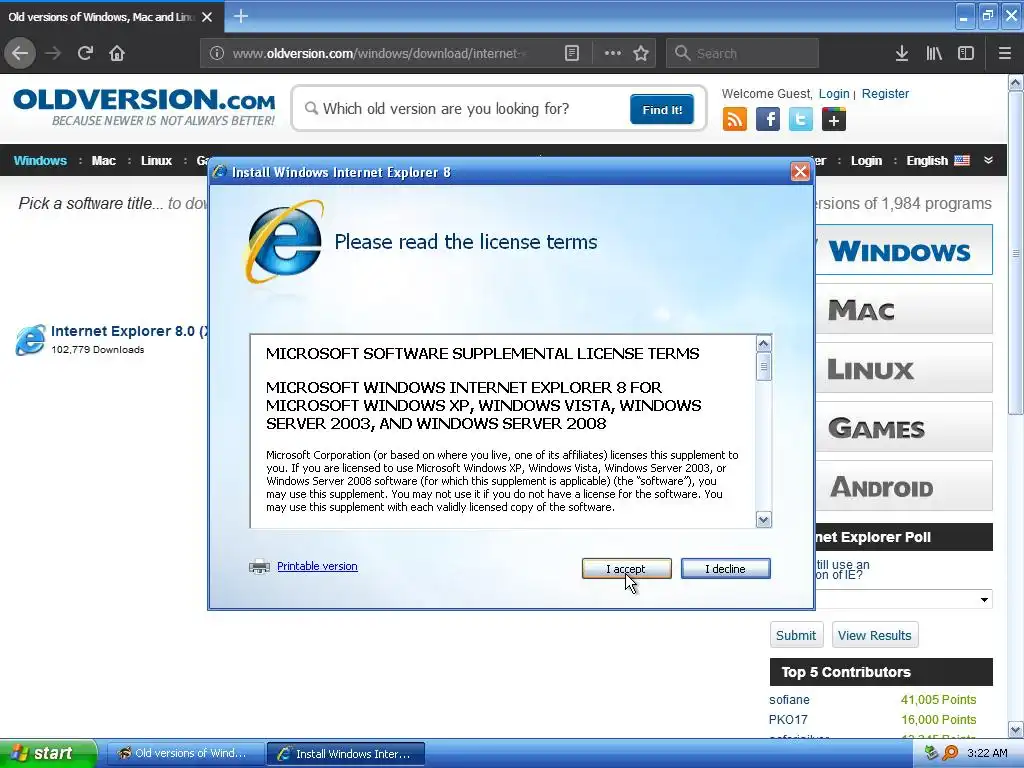
Task: Open contributor PKO17 profile link
Action: [x=788, y=720]
